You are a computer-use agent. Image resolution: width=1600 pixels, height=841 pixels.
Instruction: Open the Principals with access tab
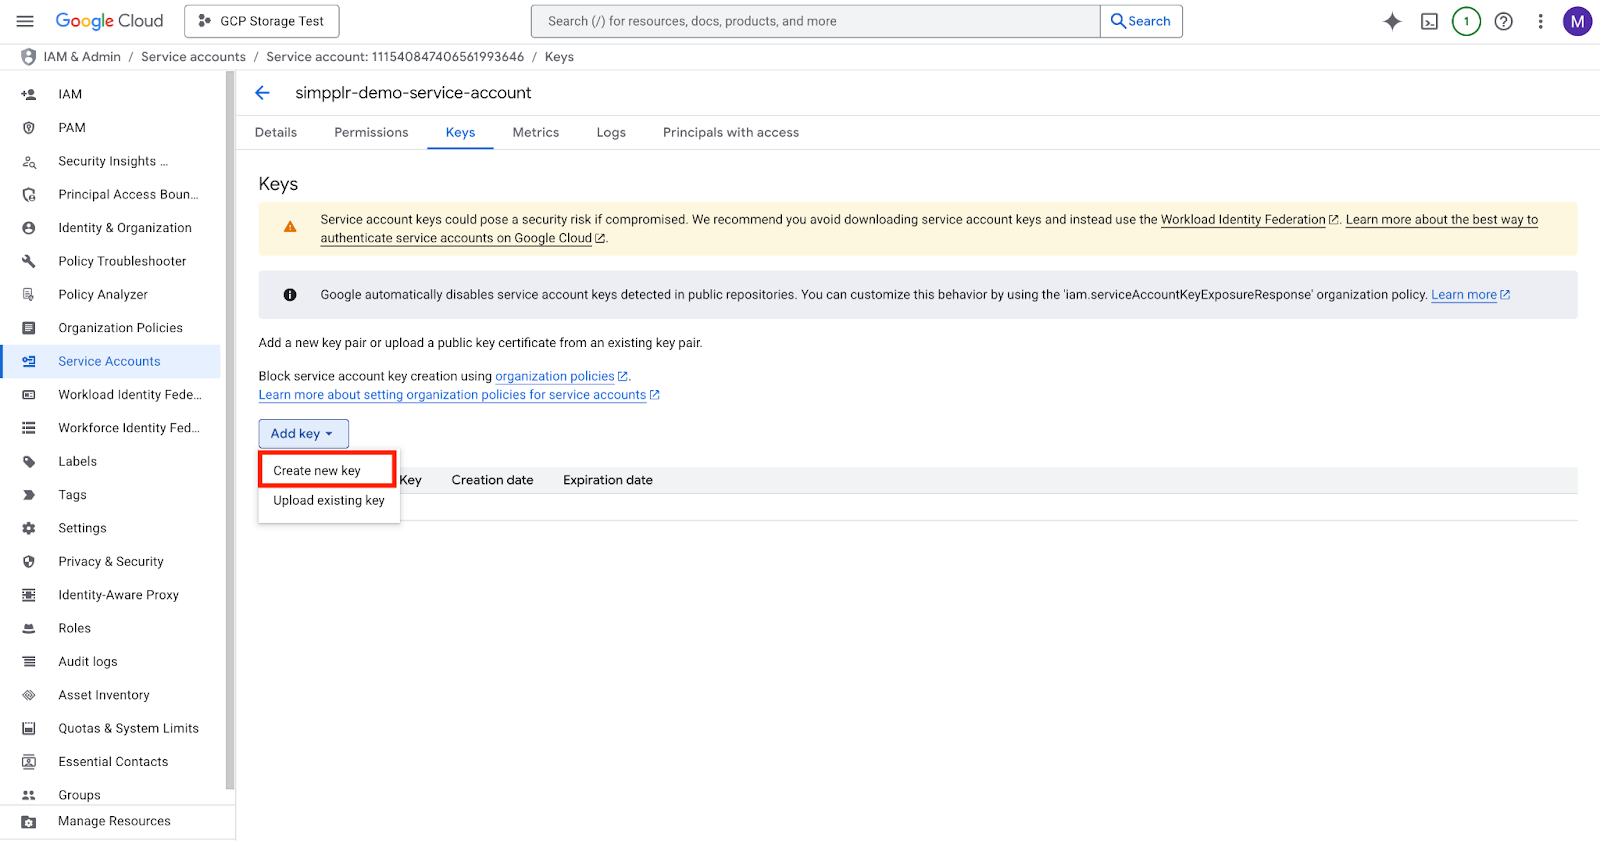tap(730, 133)
